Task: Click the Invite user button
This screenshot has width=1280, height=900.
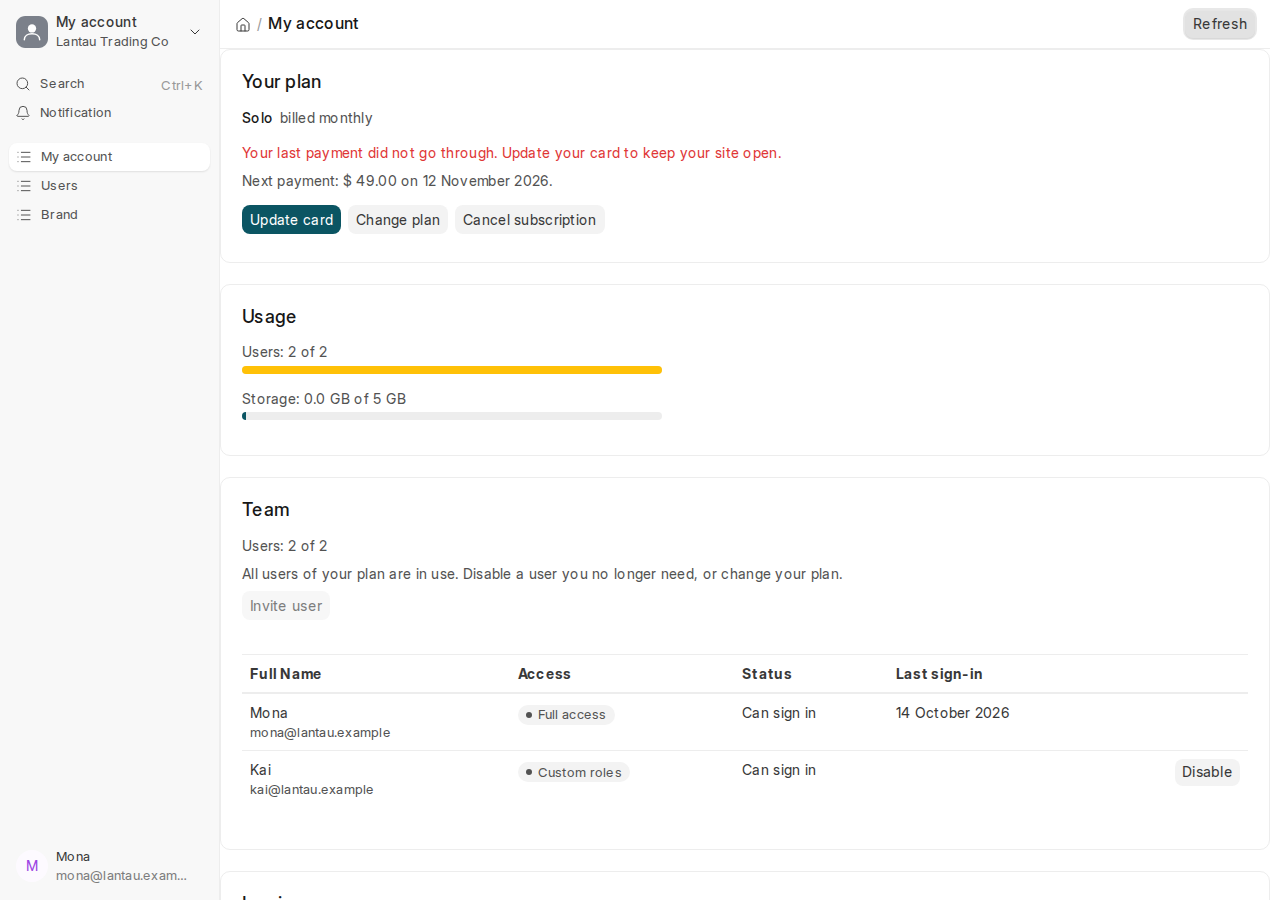Action: tap(286, 606)
